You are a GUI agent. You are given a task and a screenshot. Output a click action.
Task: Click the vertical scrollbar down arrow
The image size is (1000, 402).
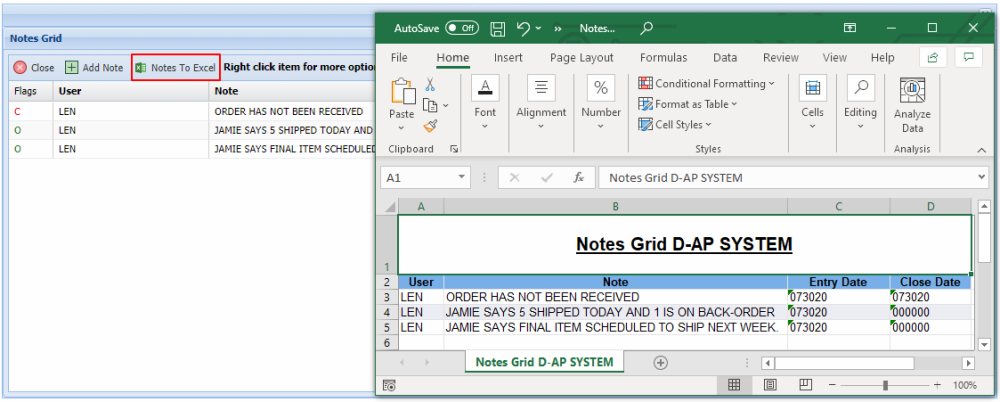point(984,345)
